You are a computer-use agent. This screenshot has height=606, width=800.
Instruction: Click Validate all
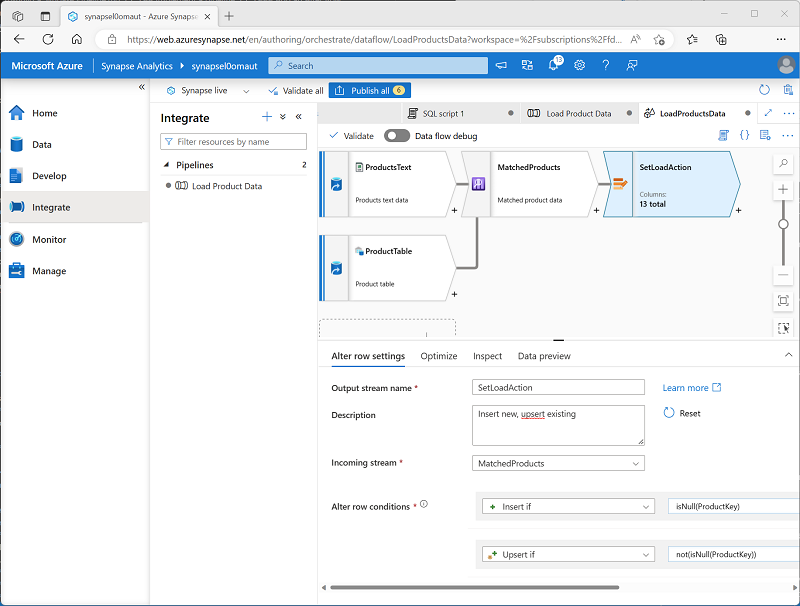[296, 91]
